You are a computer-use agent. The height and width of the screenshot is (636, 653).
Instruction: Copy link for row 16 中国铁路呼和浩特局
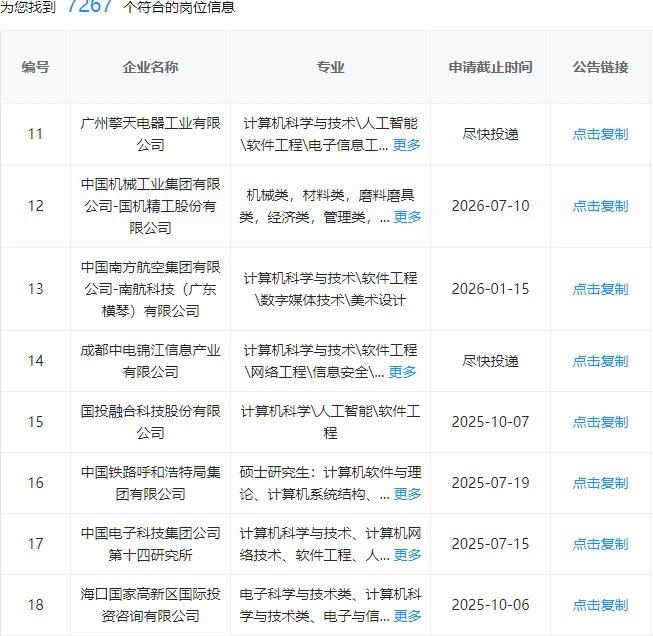(600, 483)
